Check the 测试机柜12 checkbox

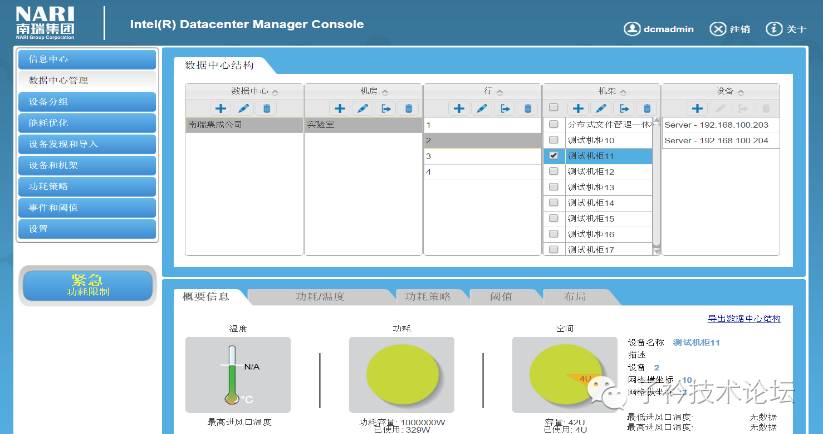(553, 172)
